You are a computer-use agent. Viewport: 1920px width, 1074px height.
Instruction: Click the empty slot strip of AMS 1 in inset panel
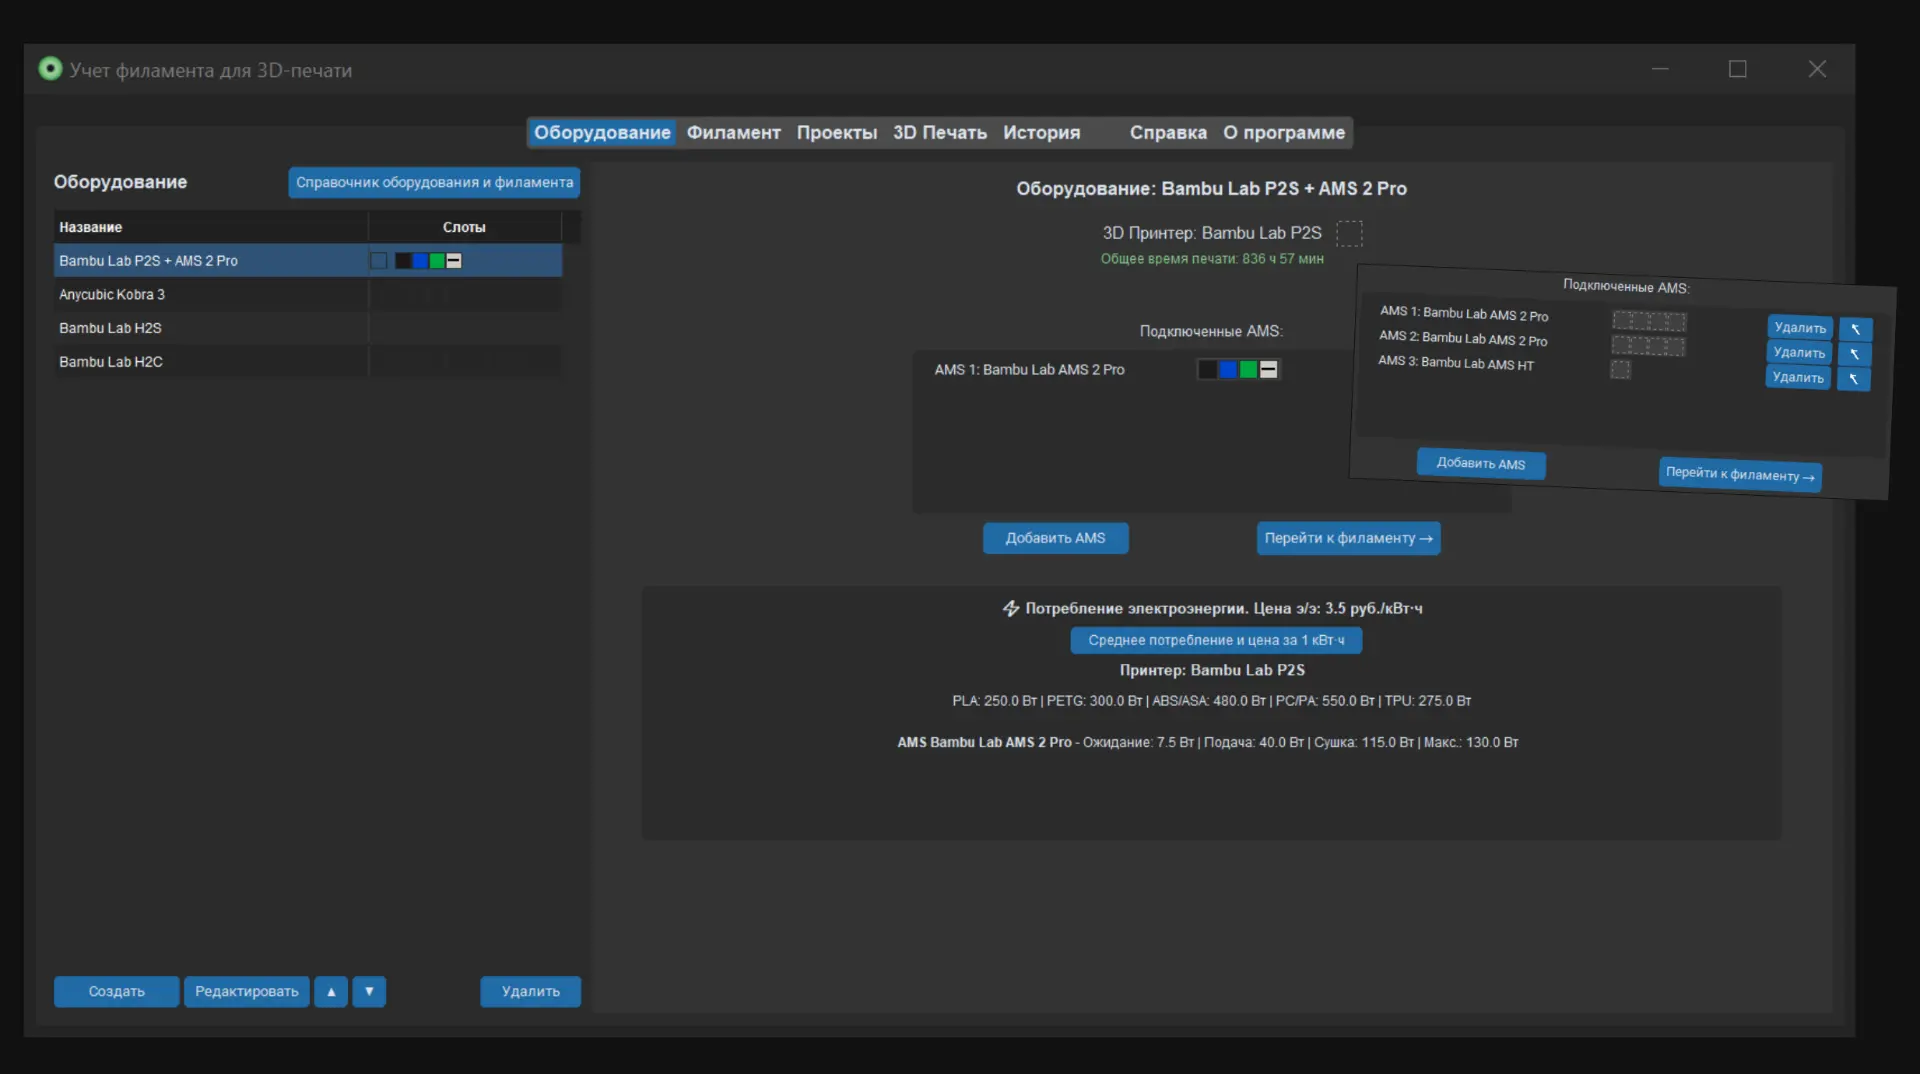[x=1649, y=321]
